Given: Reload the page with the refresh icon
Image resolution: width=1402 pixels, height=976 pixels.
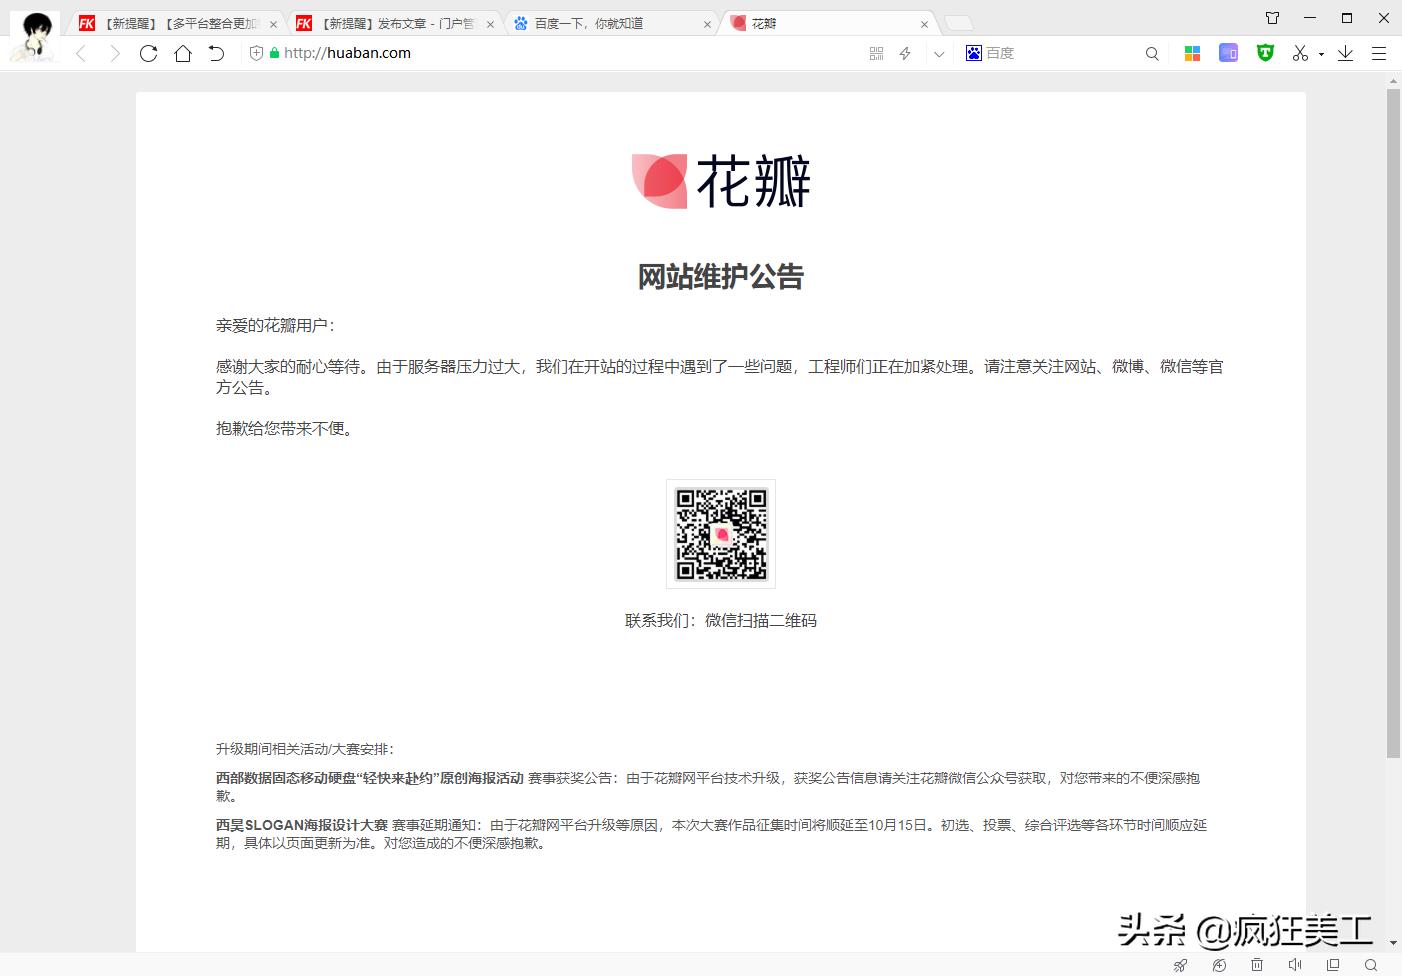Looking at the screenshot, I should 148,54.
